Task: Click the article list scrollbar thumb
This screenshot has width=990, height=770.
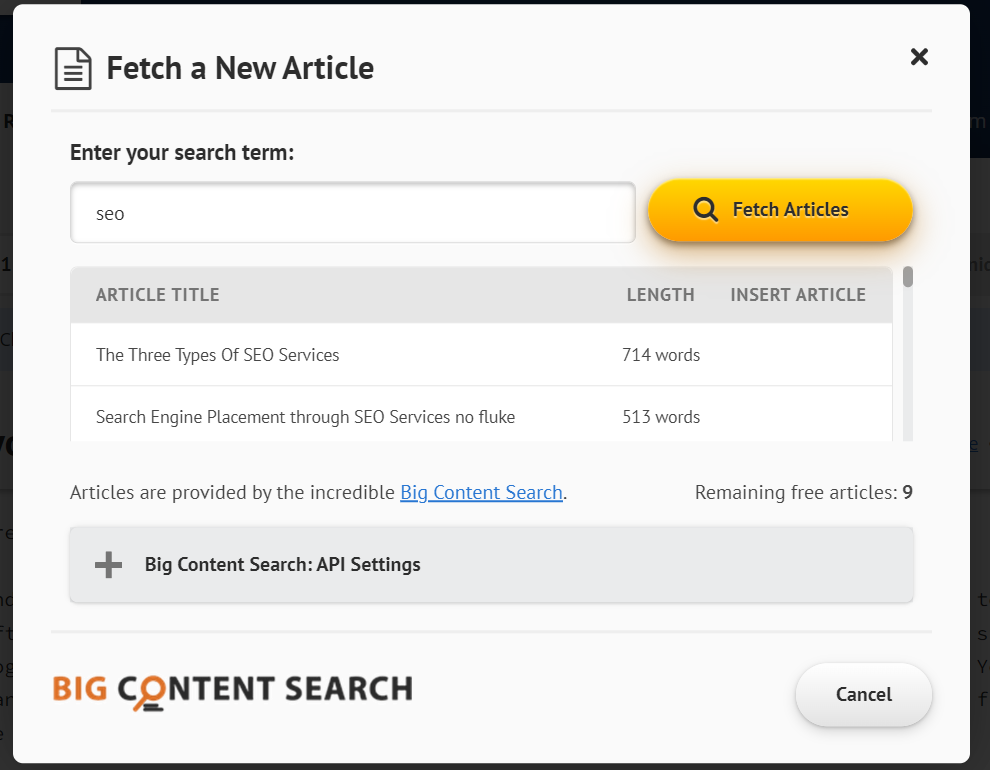Action: [908, 277]
